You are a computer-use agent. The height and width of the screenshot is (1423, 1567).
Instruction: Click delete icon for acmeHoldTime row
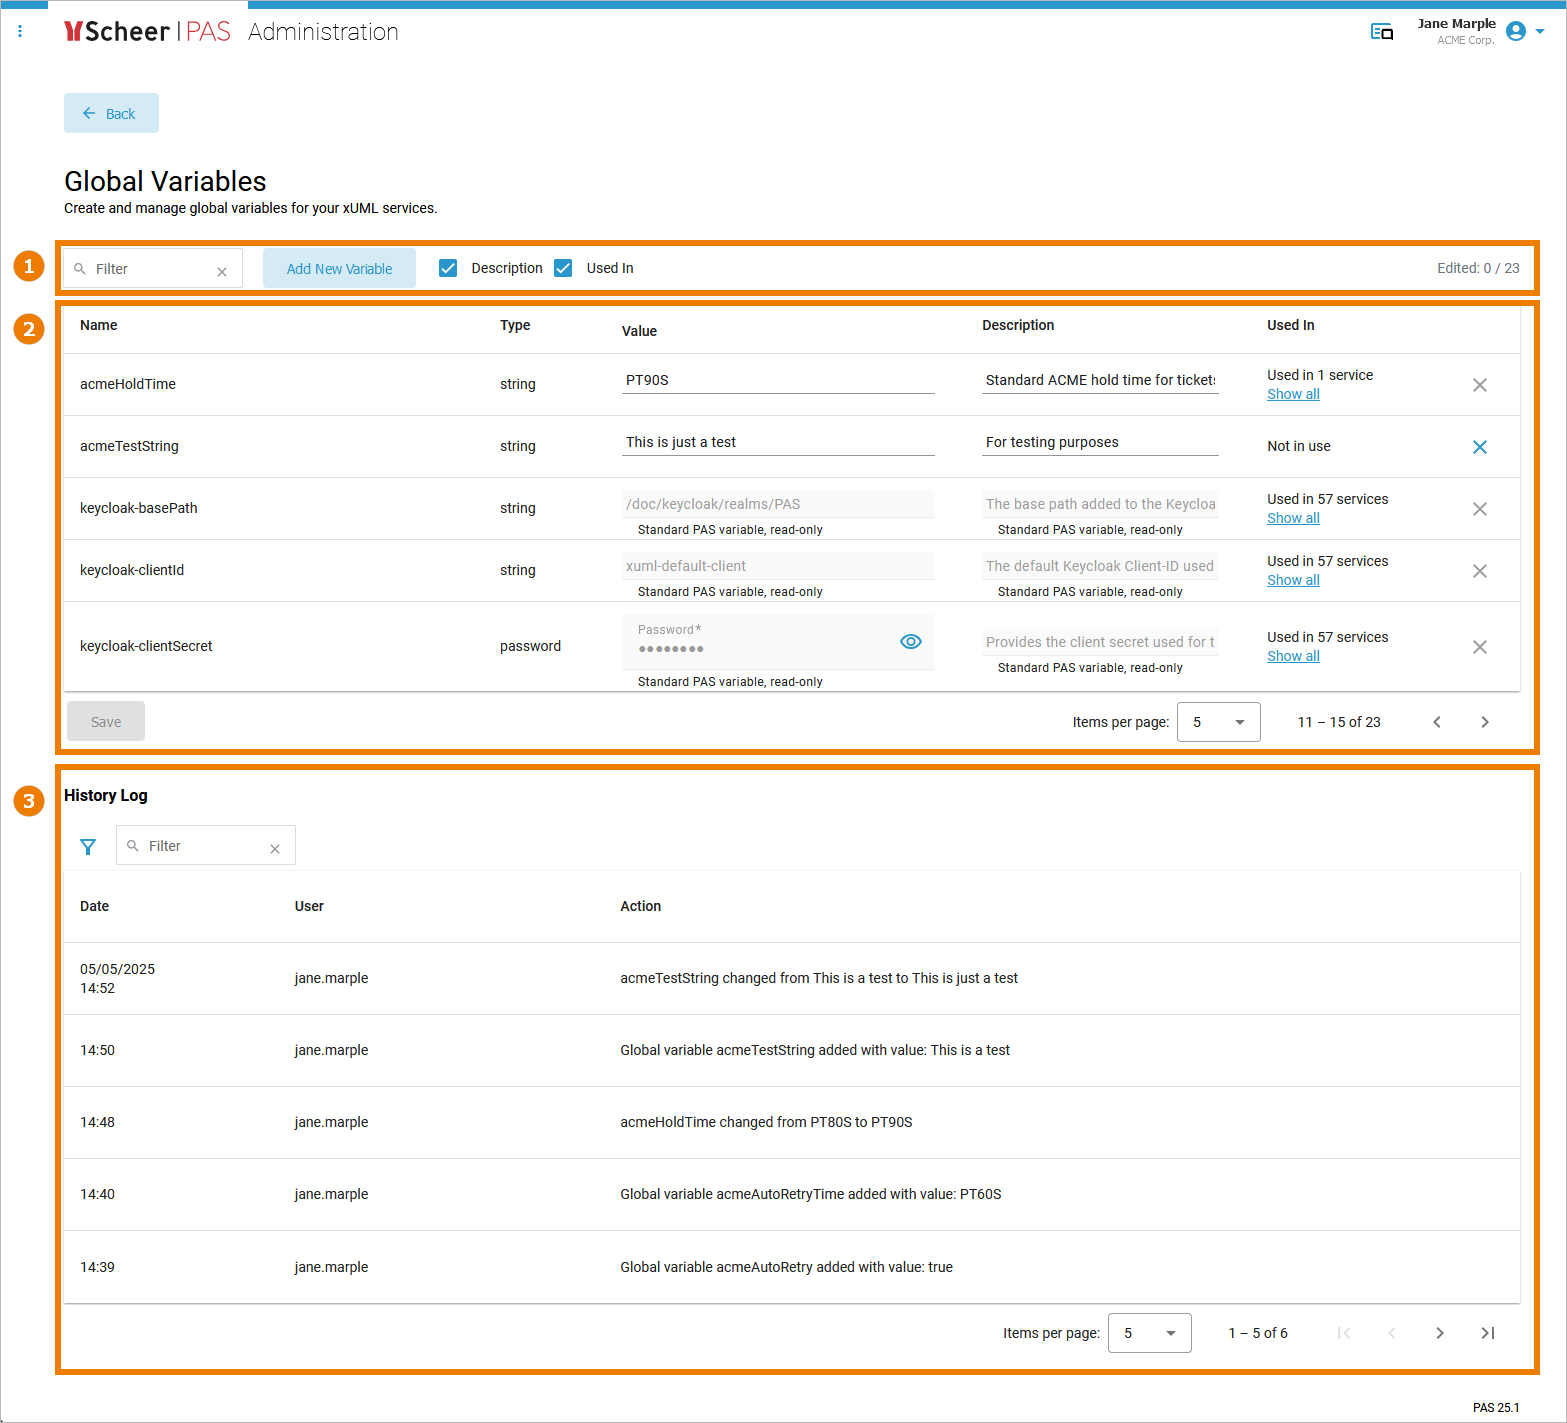click(1479, 385)
